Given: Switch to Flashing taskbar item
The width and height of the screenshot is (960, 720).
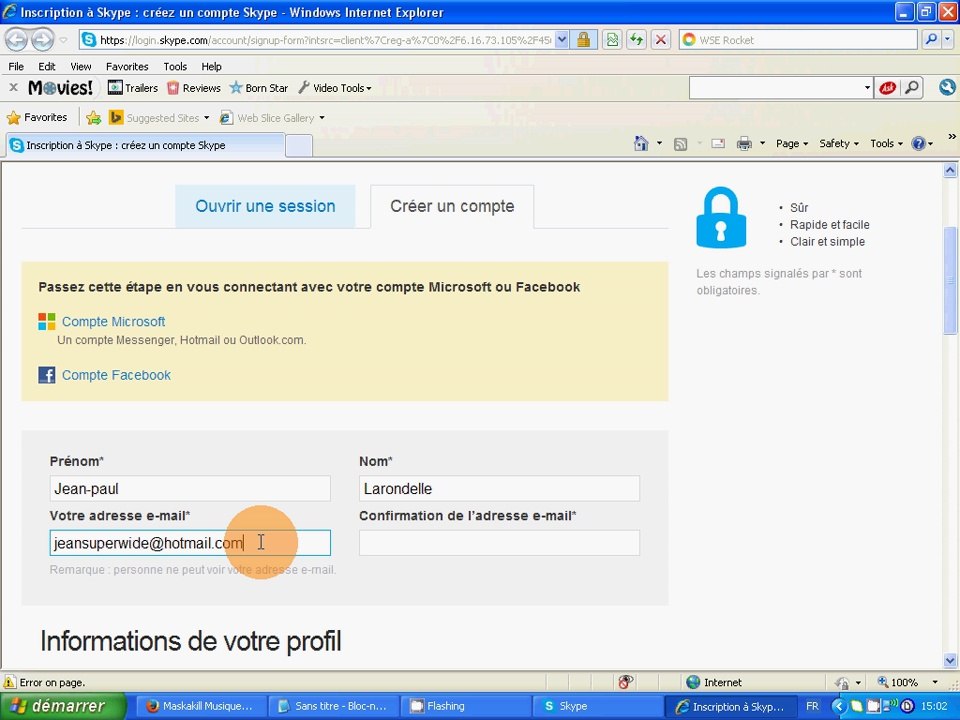Looking at the screenshot, I should 465,706.
